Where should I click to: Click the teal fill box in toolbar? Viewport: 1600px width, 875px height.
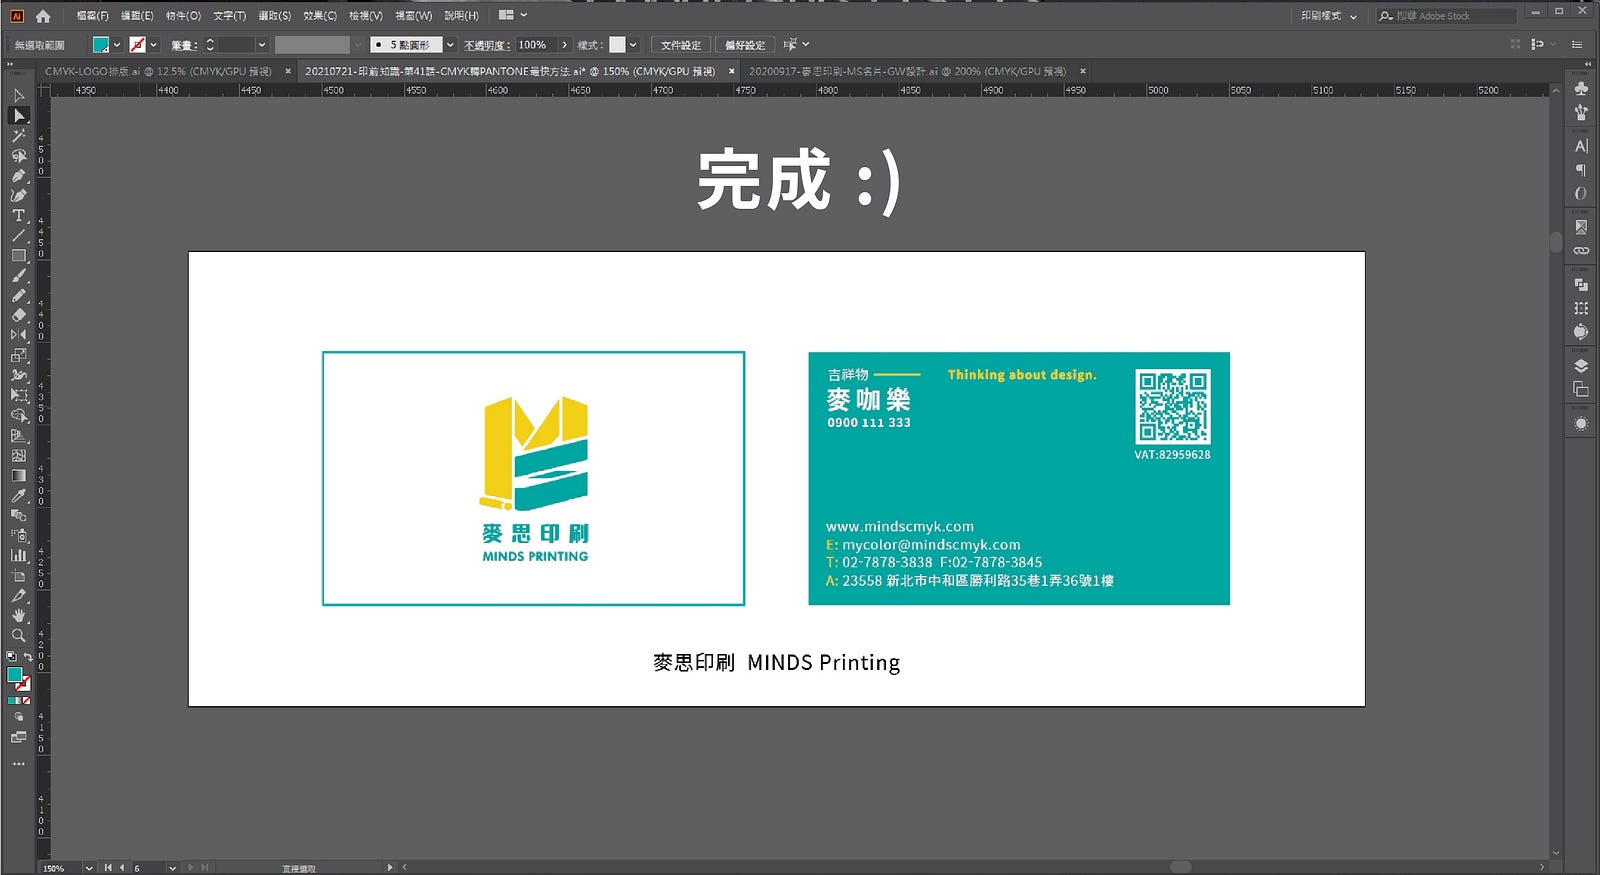[14, 675]
